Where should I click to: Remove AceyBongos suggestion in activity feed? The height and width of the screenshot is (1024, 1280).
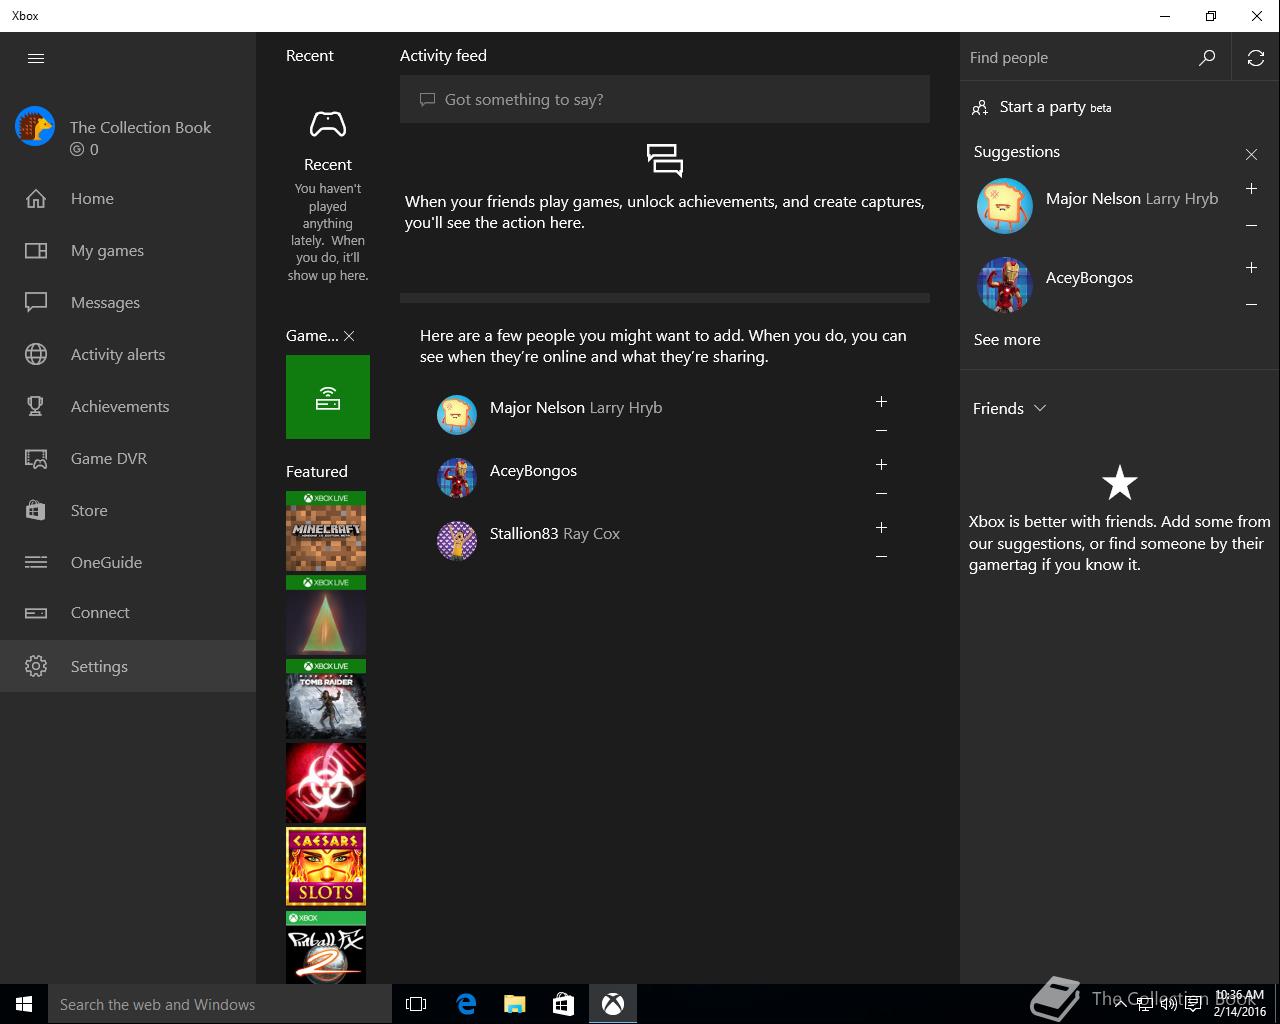[x=881, y=494]
